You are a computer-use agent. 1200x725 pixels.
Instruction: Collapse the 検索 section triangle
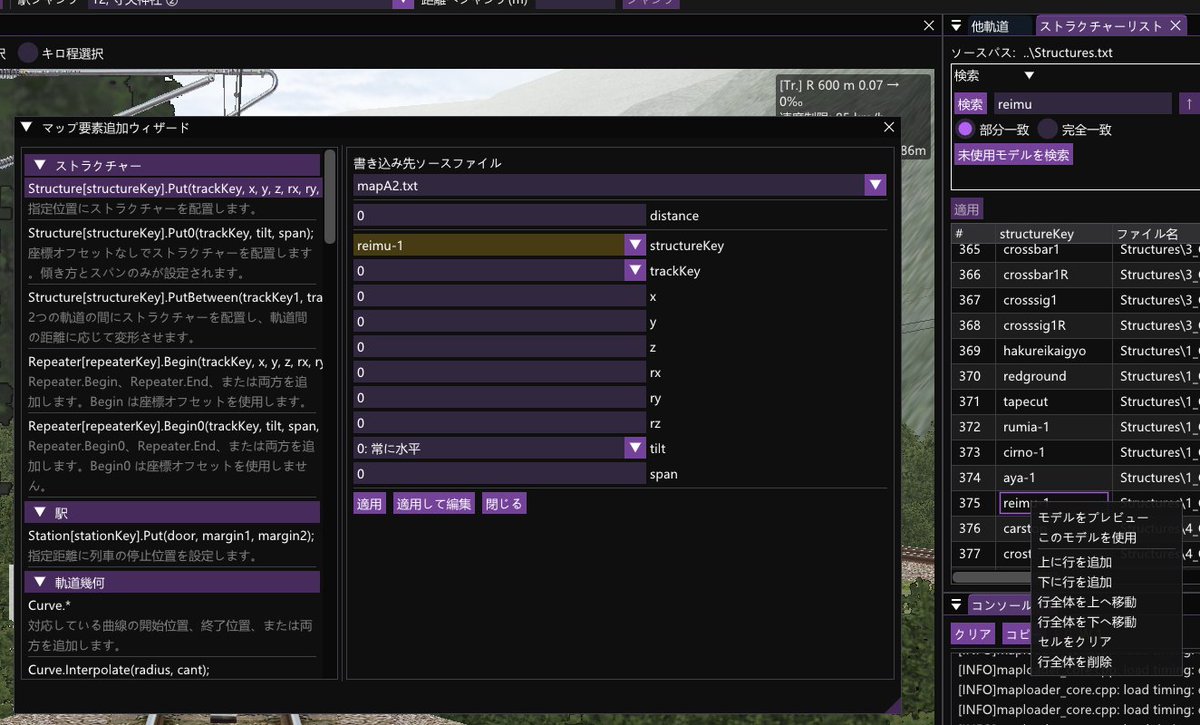point(1028,75)
